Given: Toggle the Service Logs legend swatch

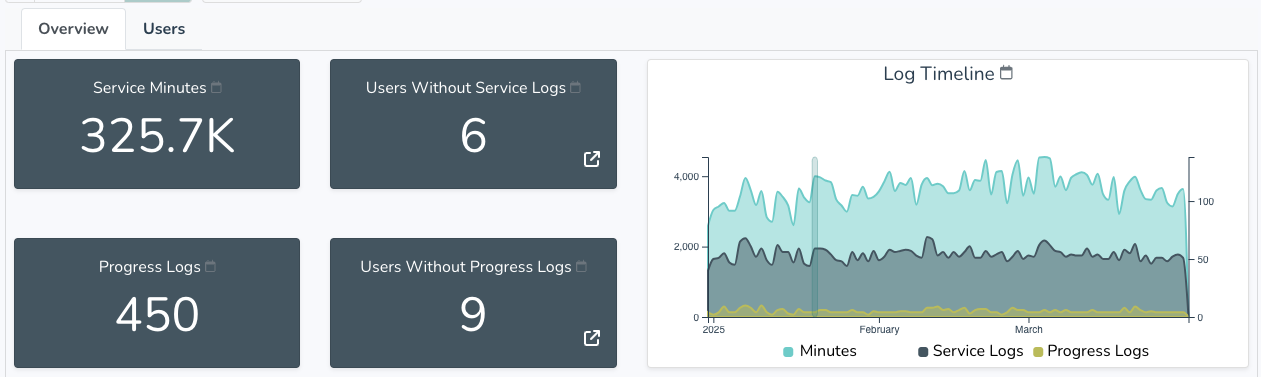Looking at the screenshot, I should point(923,352).
